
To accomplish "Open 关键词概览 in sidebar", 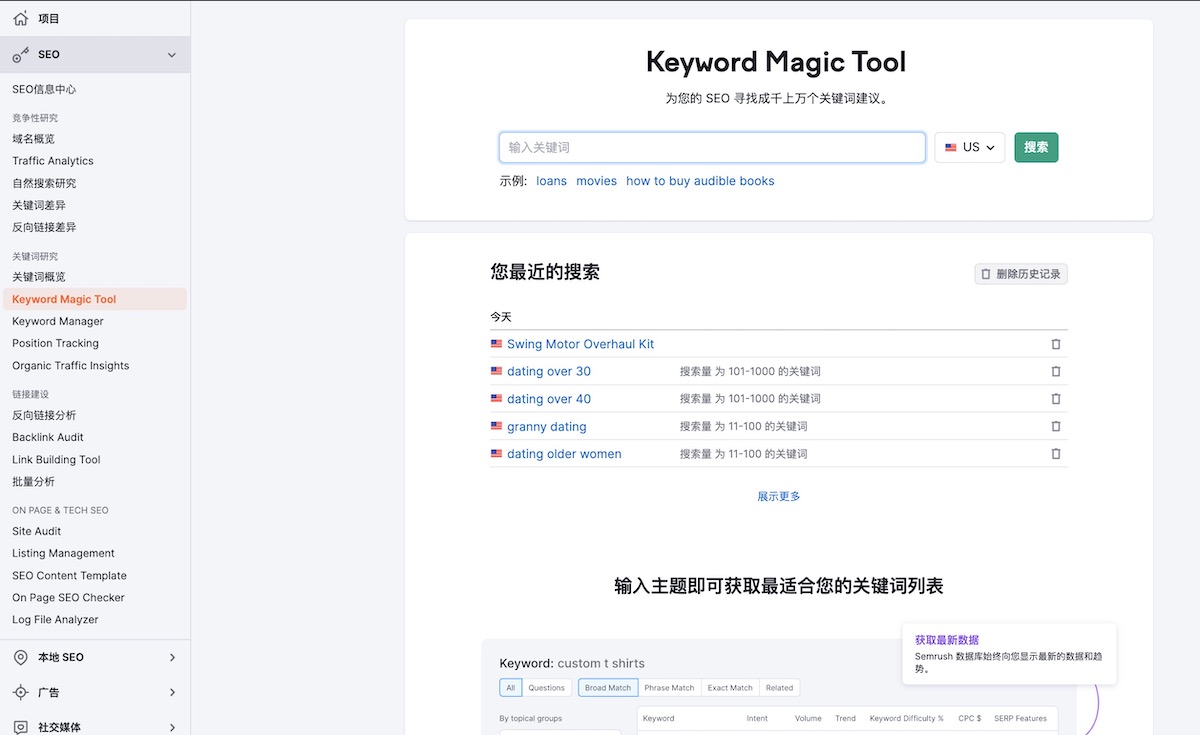I will (x=39, y=277).
